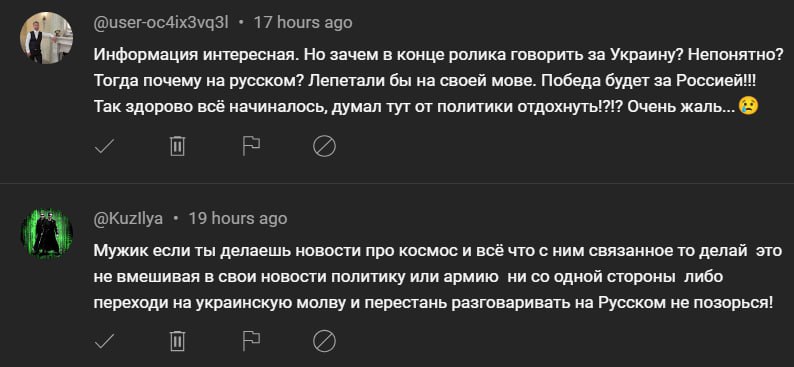Click the crying emoji in first comment
Viewport: 794px width, 367px height.
748,105
